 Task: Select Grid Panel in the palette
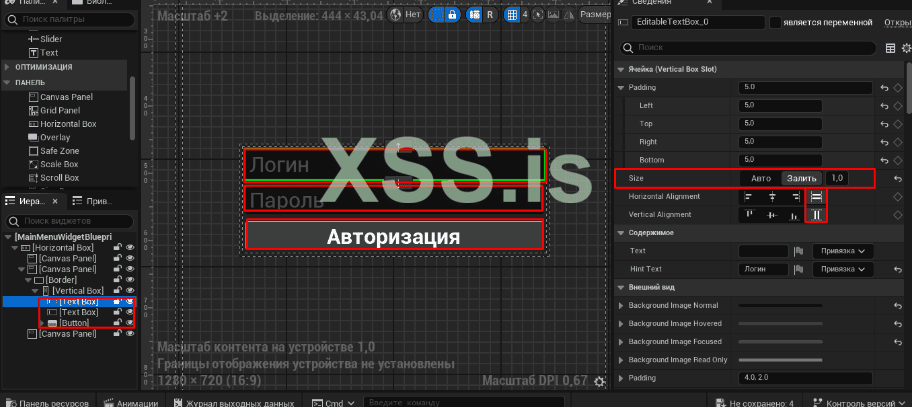60,110
